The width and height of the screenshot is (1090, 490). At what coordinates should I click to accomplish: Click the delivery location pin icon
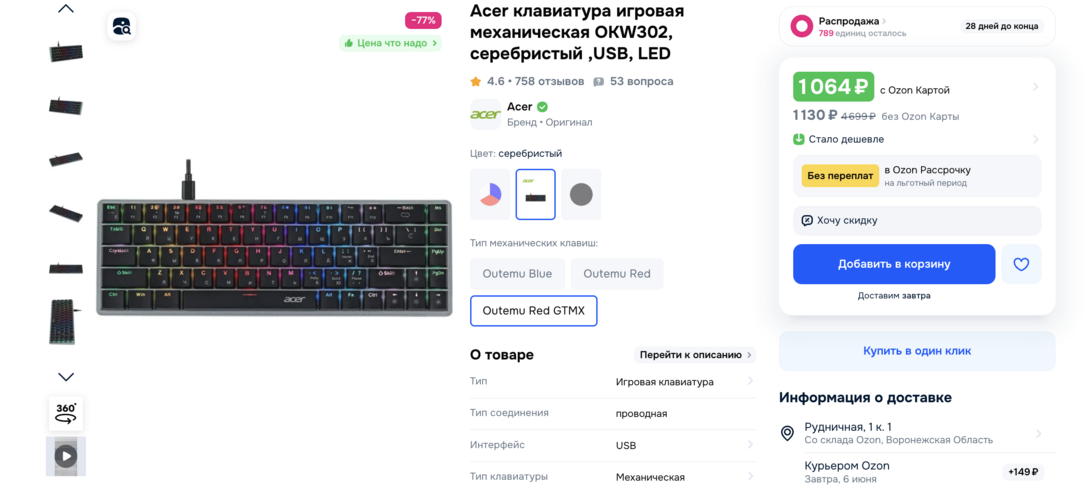pos(788,434)
